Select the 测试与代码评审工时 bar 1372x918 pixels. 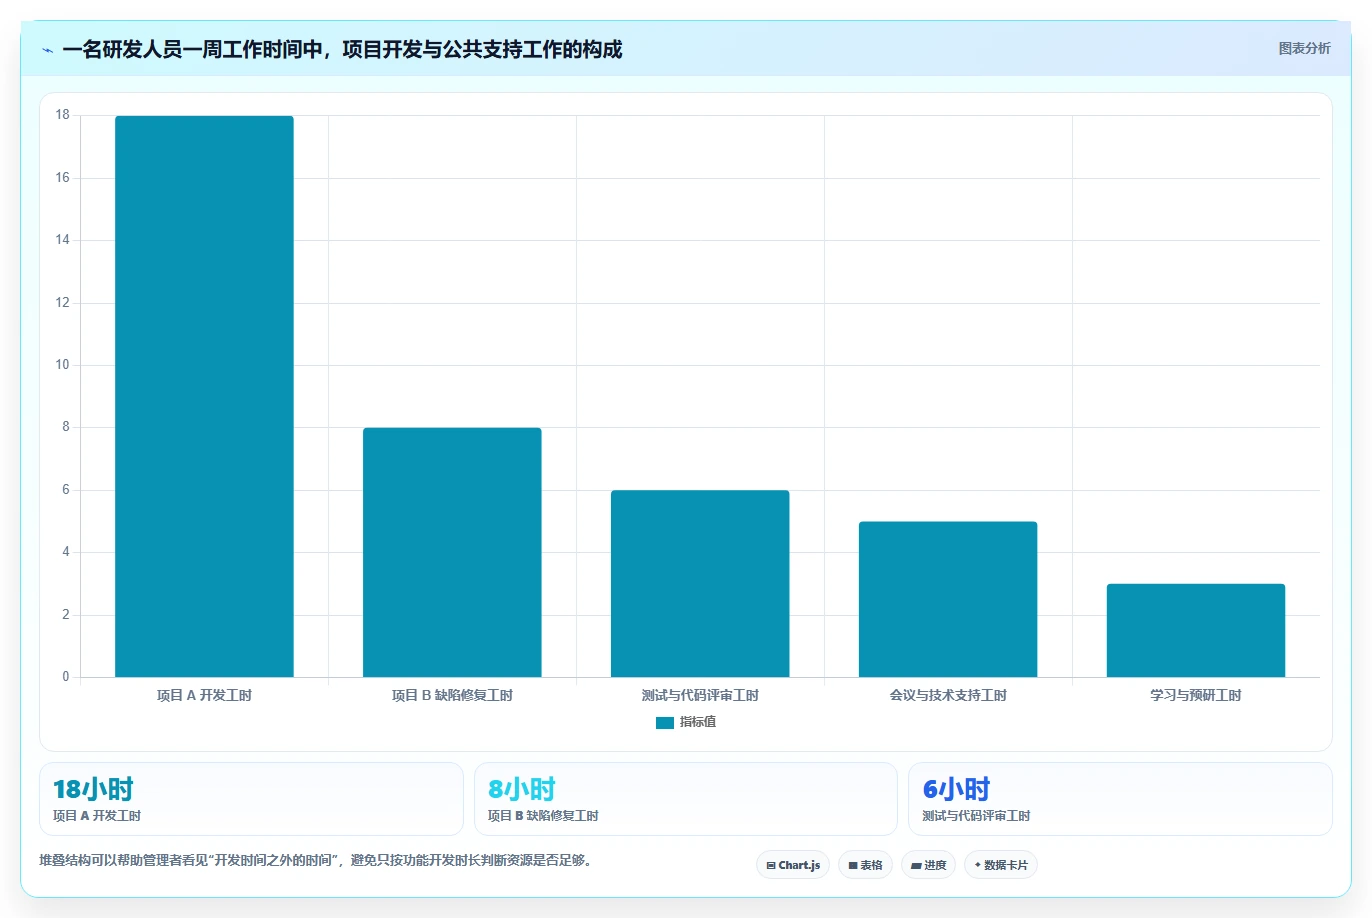[x=700, y=584]
